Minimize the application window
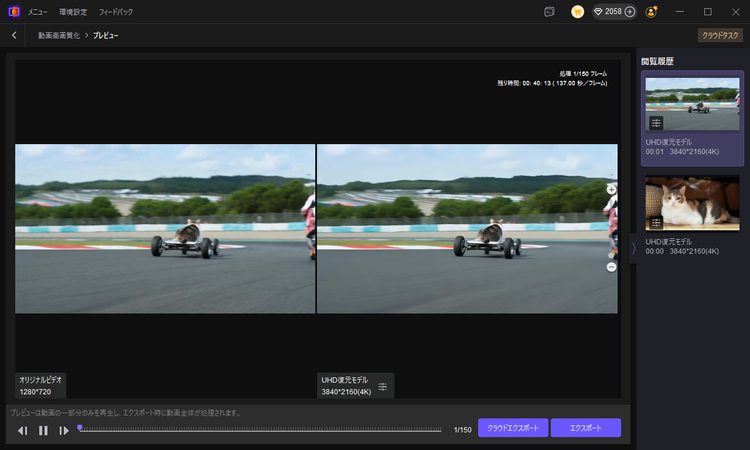Viewport: 750px width, 450px height. tap(679, 12)
